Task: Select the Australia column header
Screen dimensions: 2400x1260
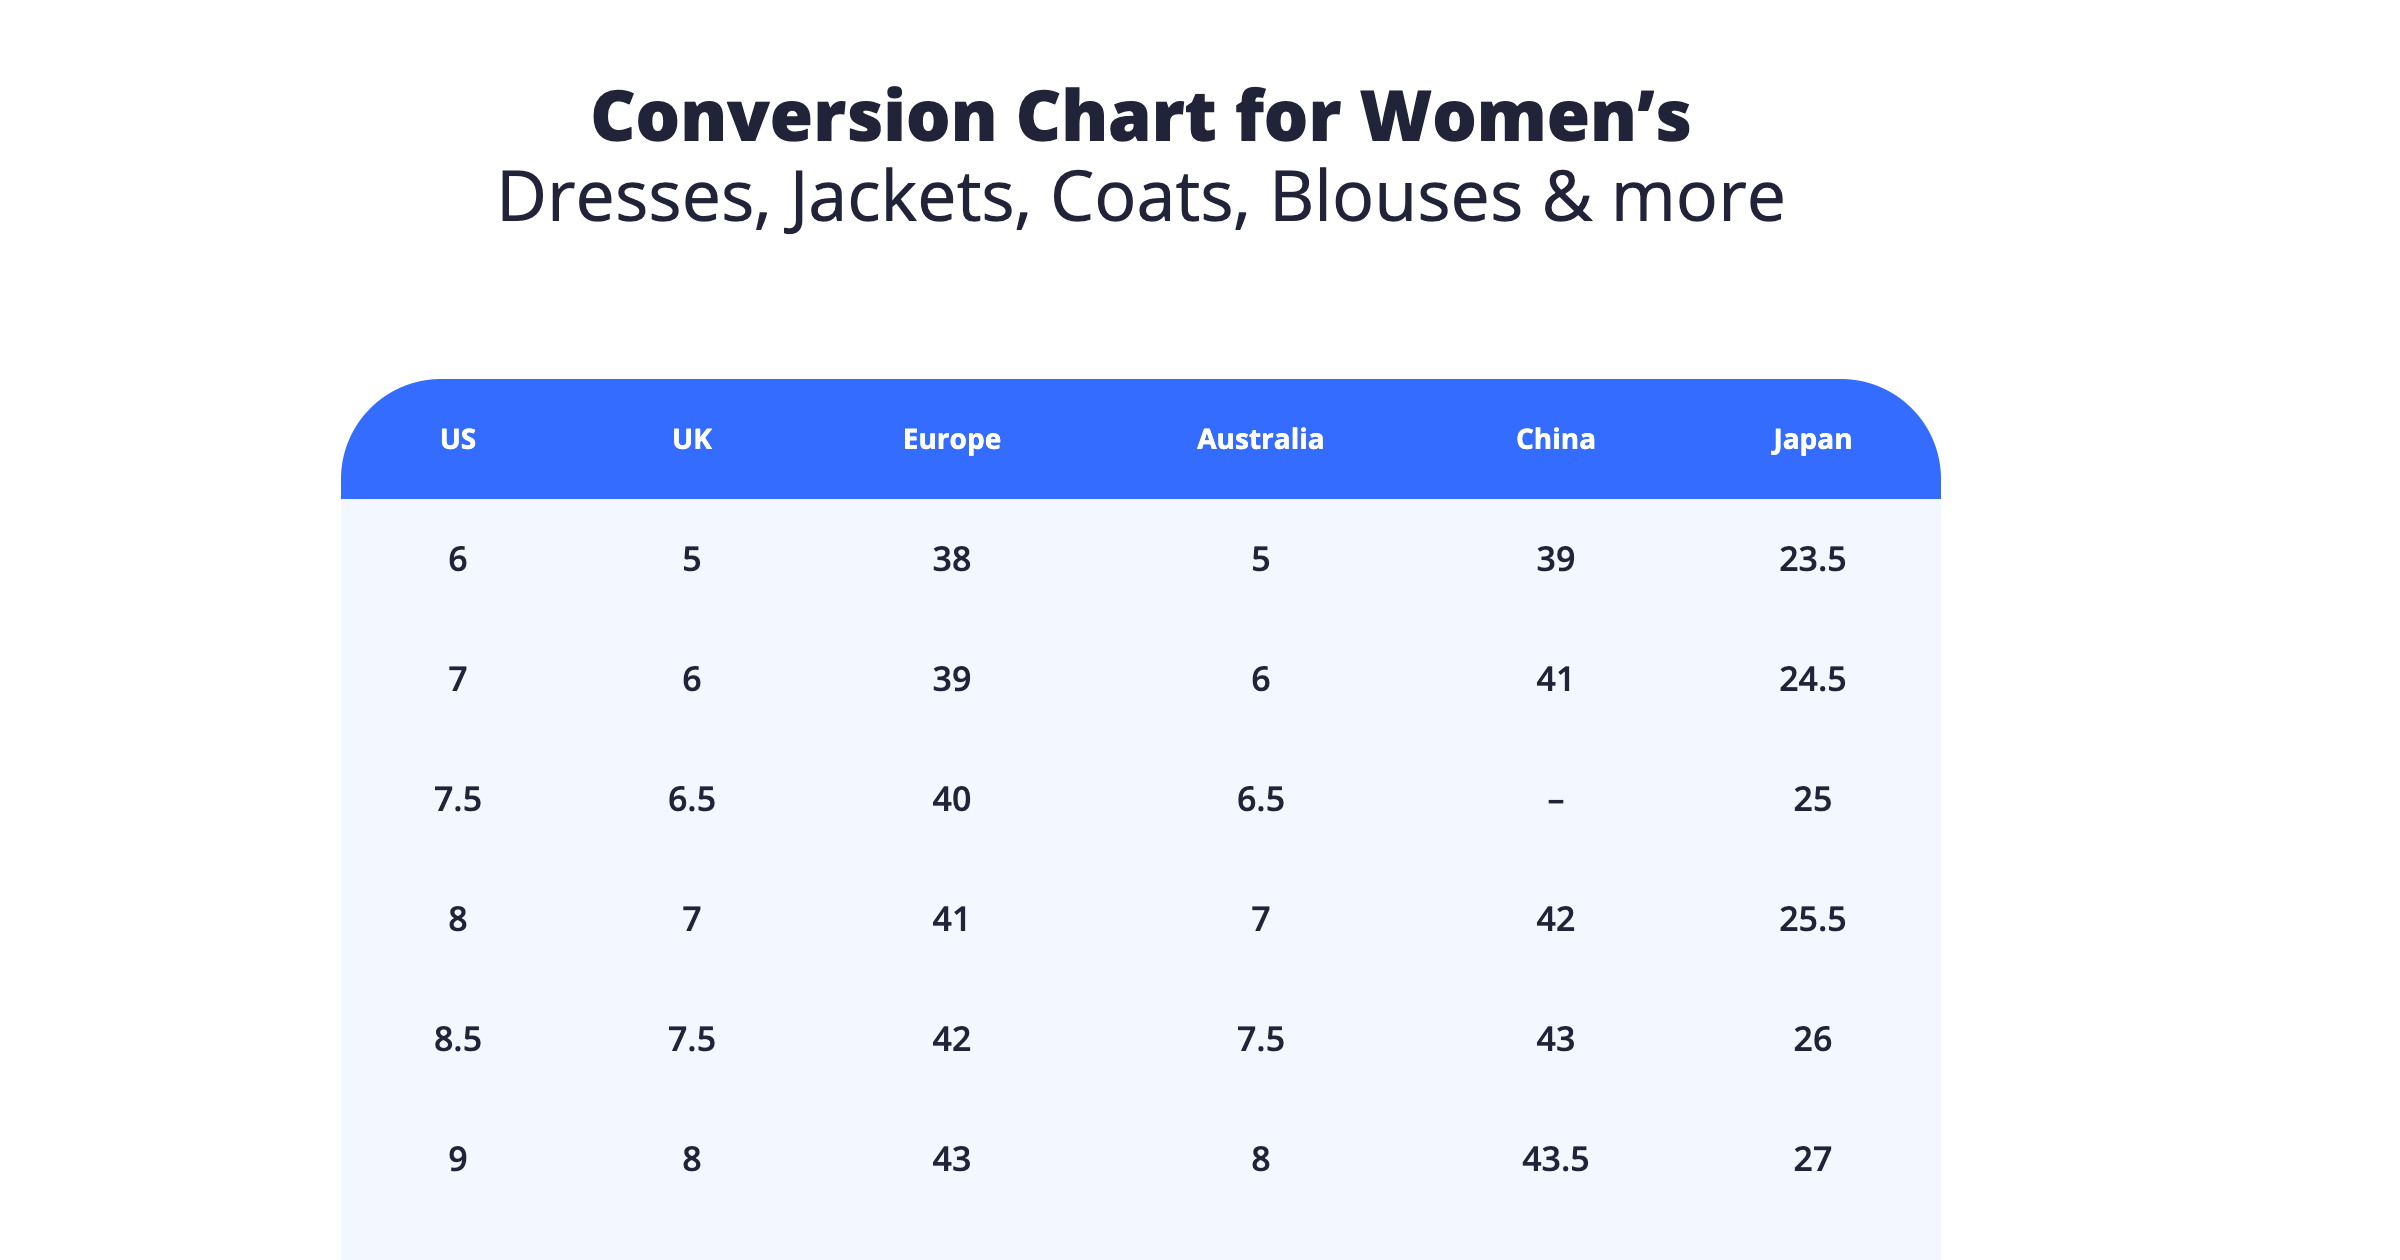Action: click(1260, 439)
